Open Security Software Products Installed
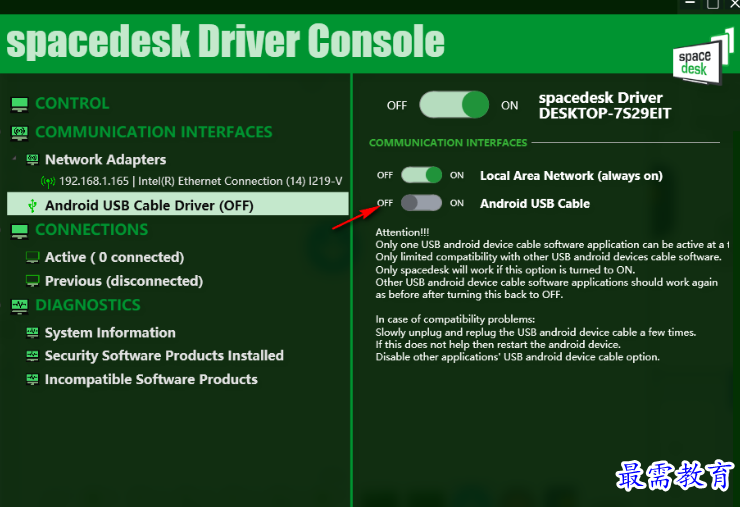The image size is (740, 507). coord(164,355)
